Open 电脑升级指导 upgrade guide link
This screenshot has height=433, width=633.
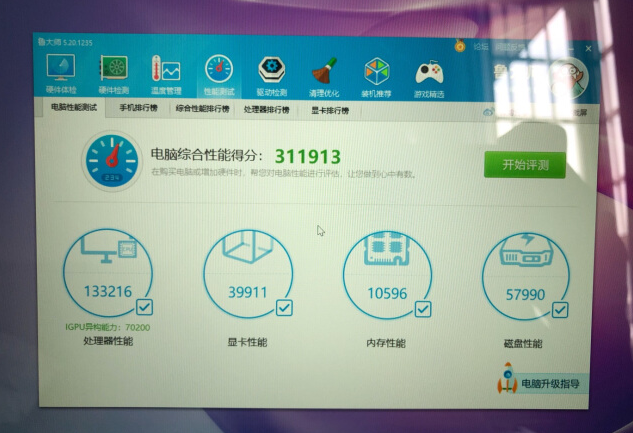click(550, 383)
